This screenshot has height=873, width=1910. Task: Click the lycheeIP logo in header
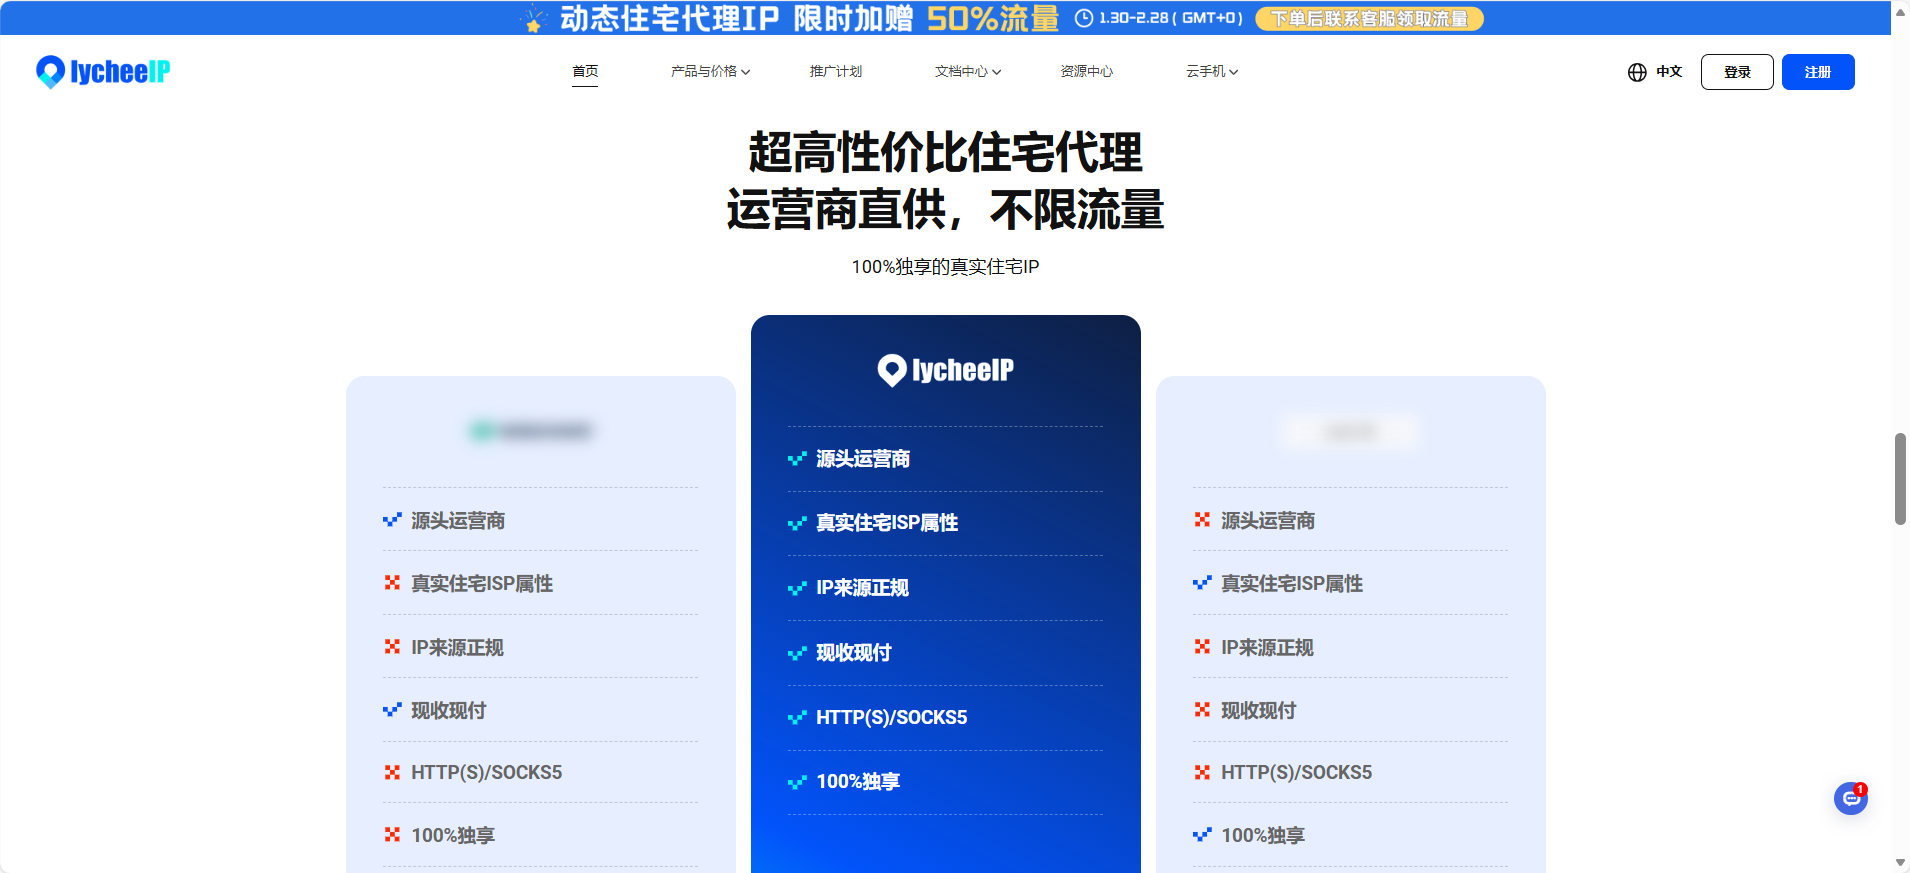tap(103, 72)
